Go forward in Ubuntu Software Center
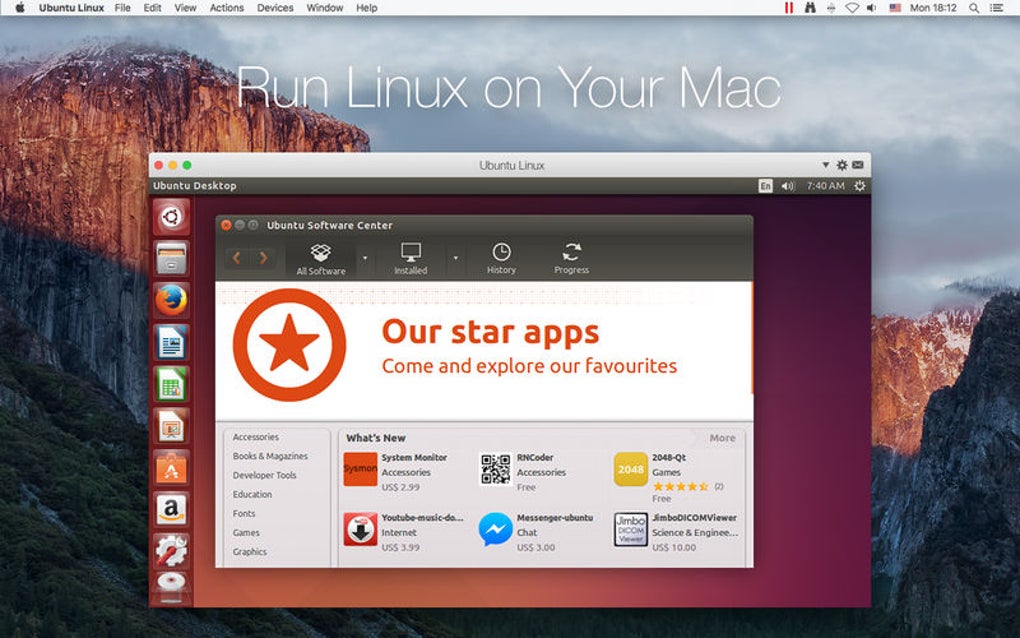1020x638 pixels. pyautogui.click(x=263, y=258)
